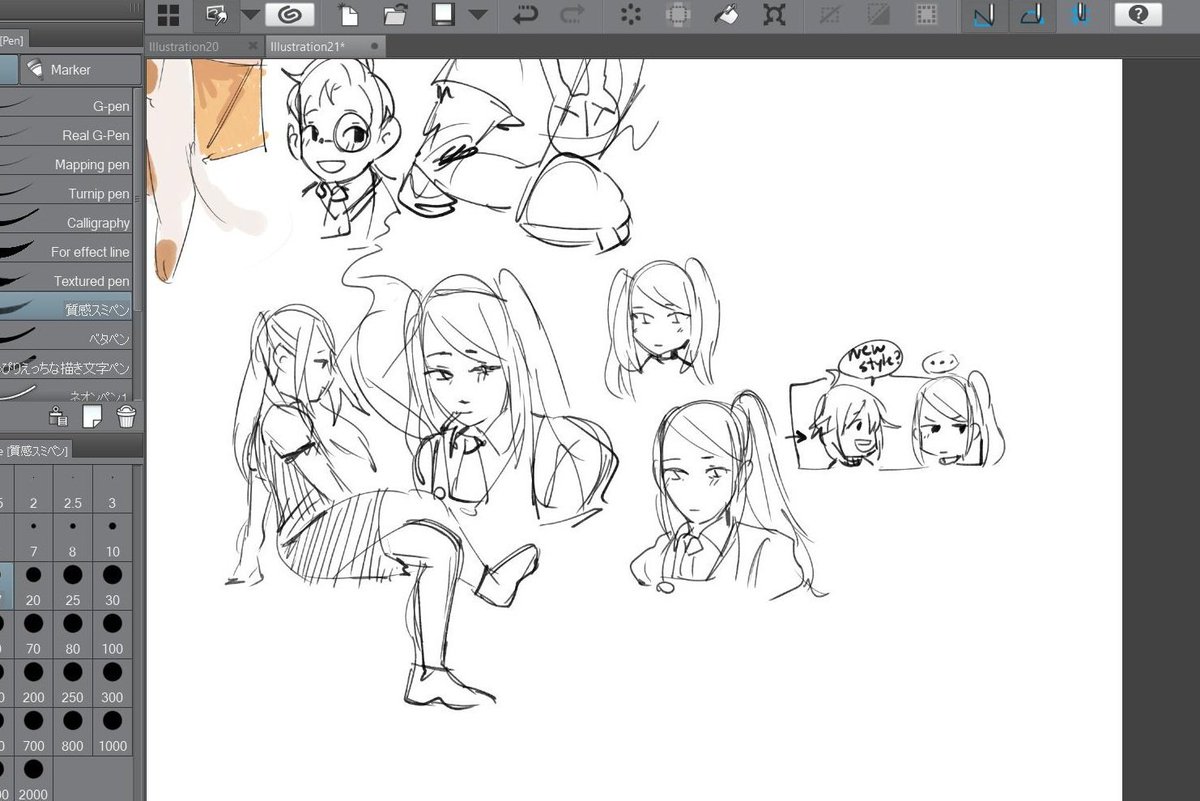The height and width of the screenshot is (801, 1200).
Task: Click the create new sub tool page icon
Action: [92, 417]
